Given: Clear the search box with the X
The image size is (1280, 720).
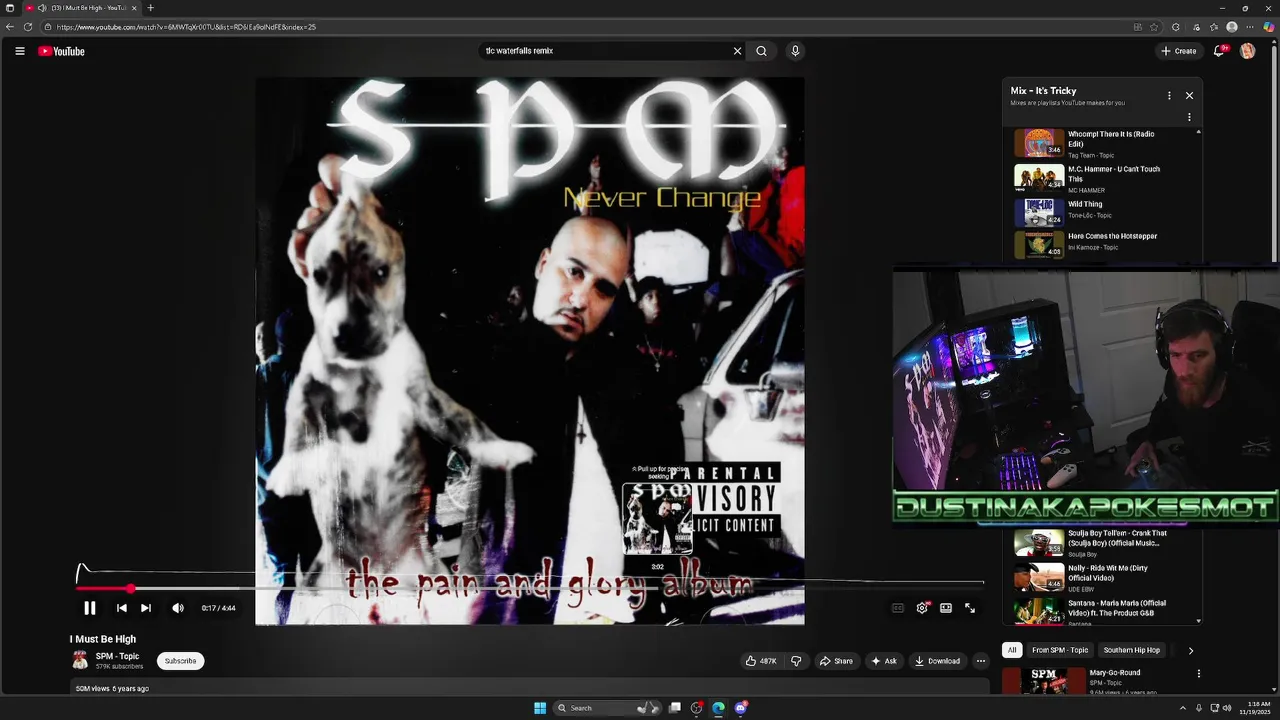Looking at the screenshot, I should click(x=738, y=51).
